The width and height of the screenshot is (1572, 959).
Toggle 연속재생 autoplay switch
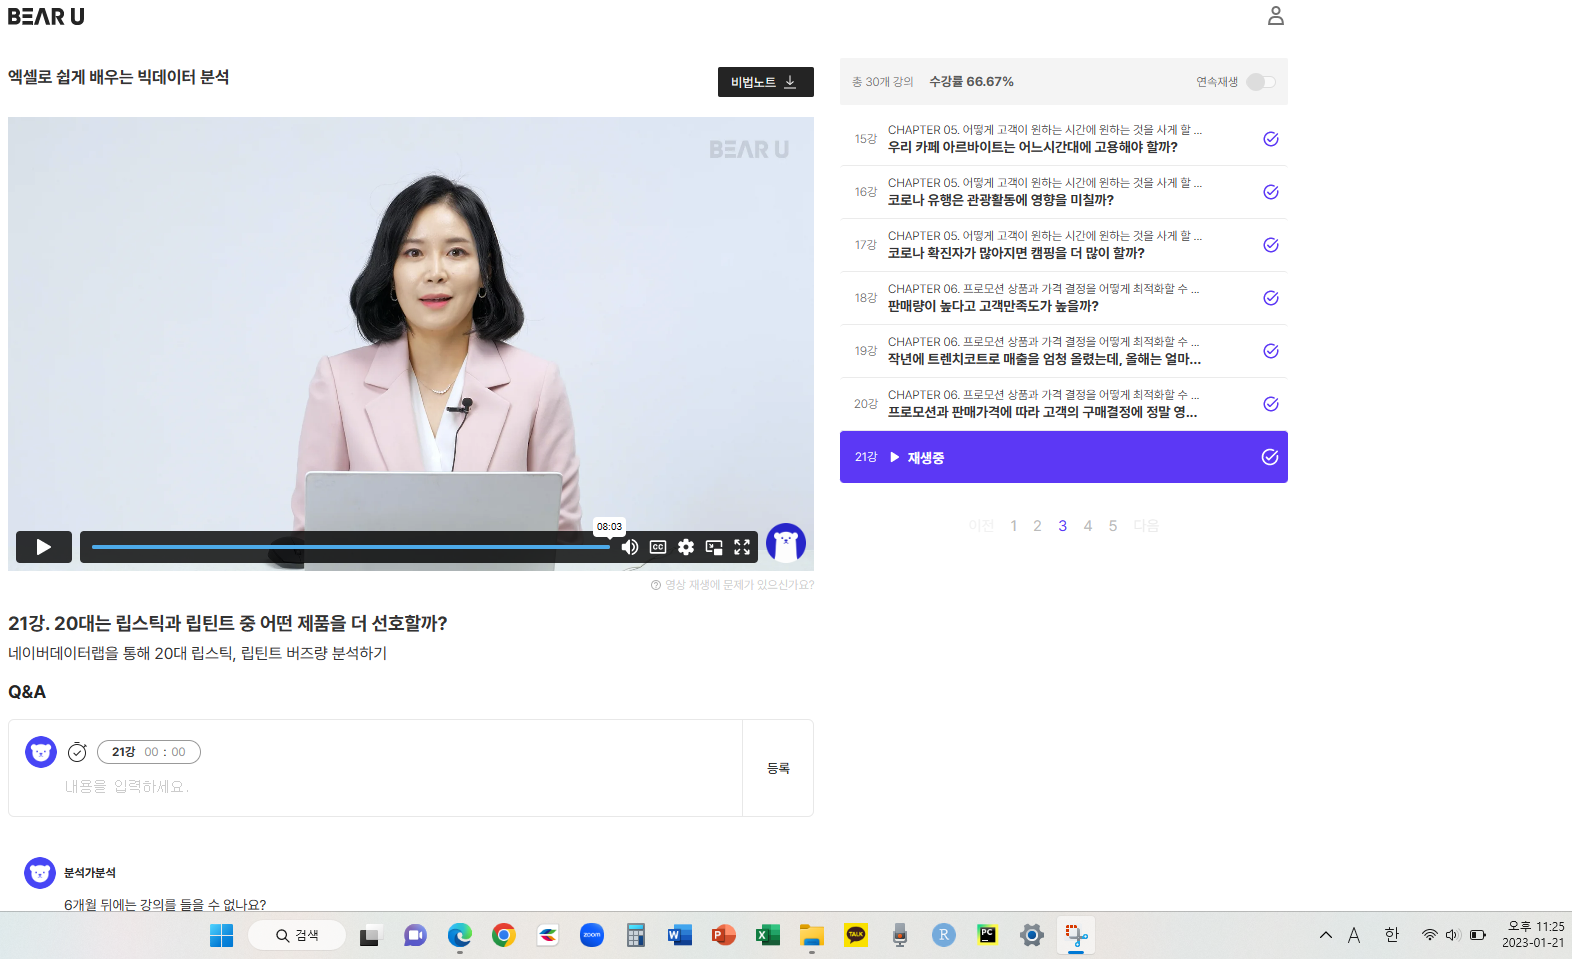click(1261, 82)
